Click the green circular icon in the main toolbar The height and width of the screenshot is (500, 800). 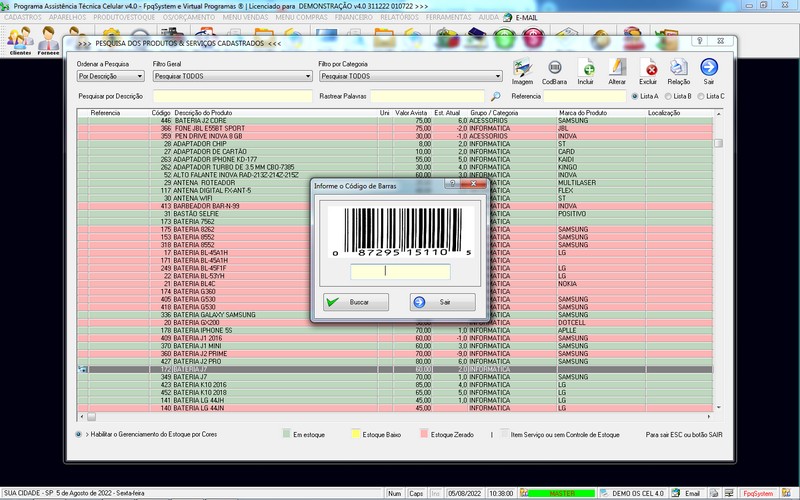coord(504,39)
